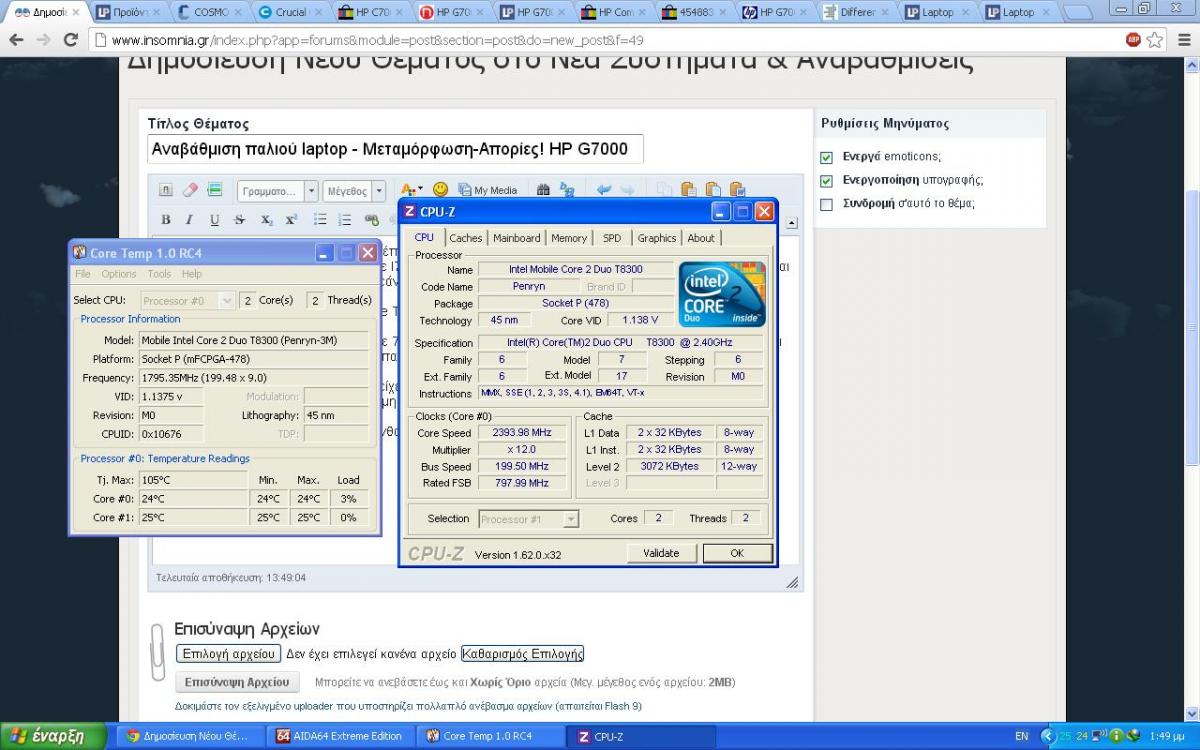This screenshot has height=750, width=1200.
Task: Open the CPU-Z processor Selection dropdown
Action: click(528, 519)
